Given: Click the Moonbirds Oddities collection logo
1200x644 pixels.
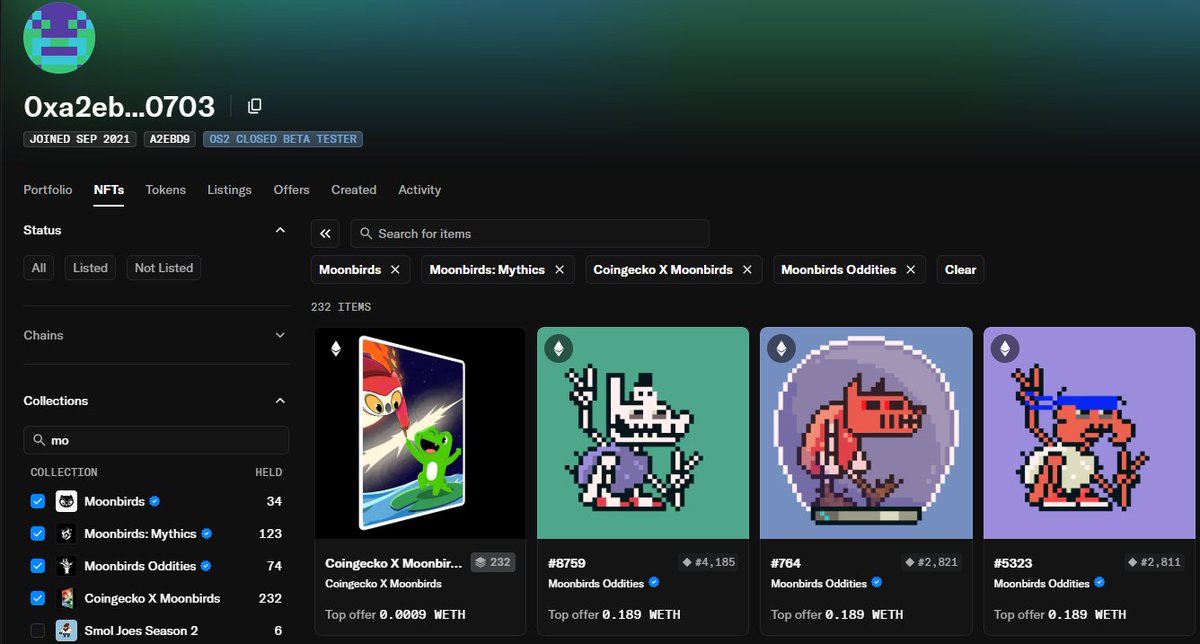Looking at the screenshot, I should tap(67, 566).
